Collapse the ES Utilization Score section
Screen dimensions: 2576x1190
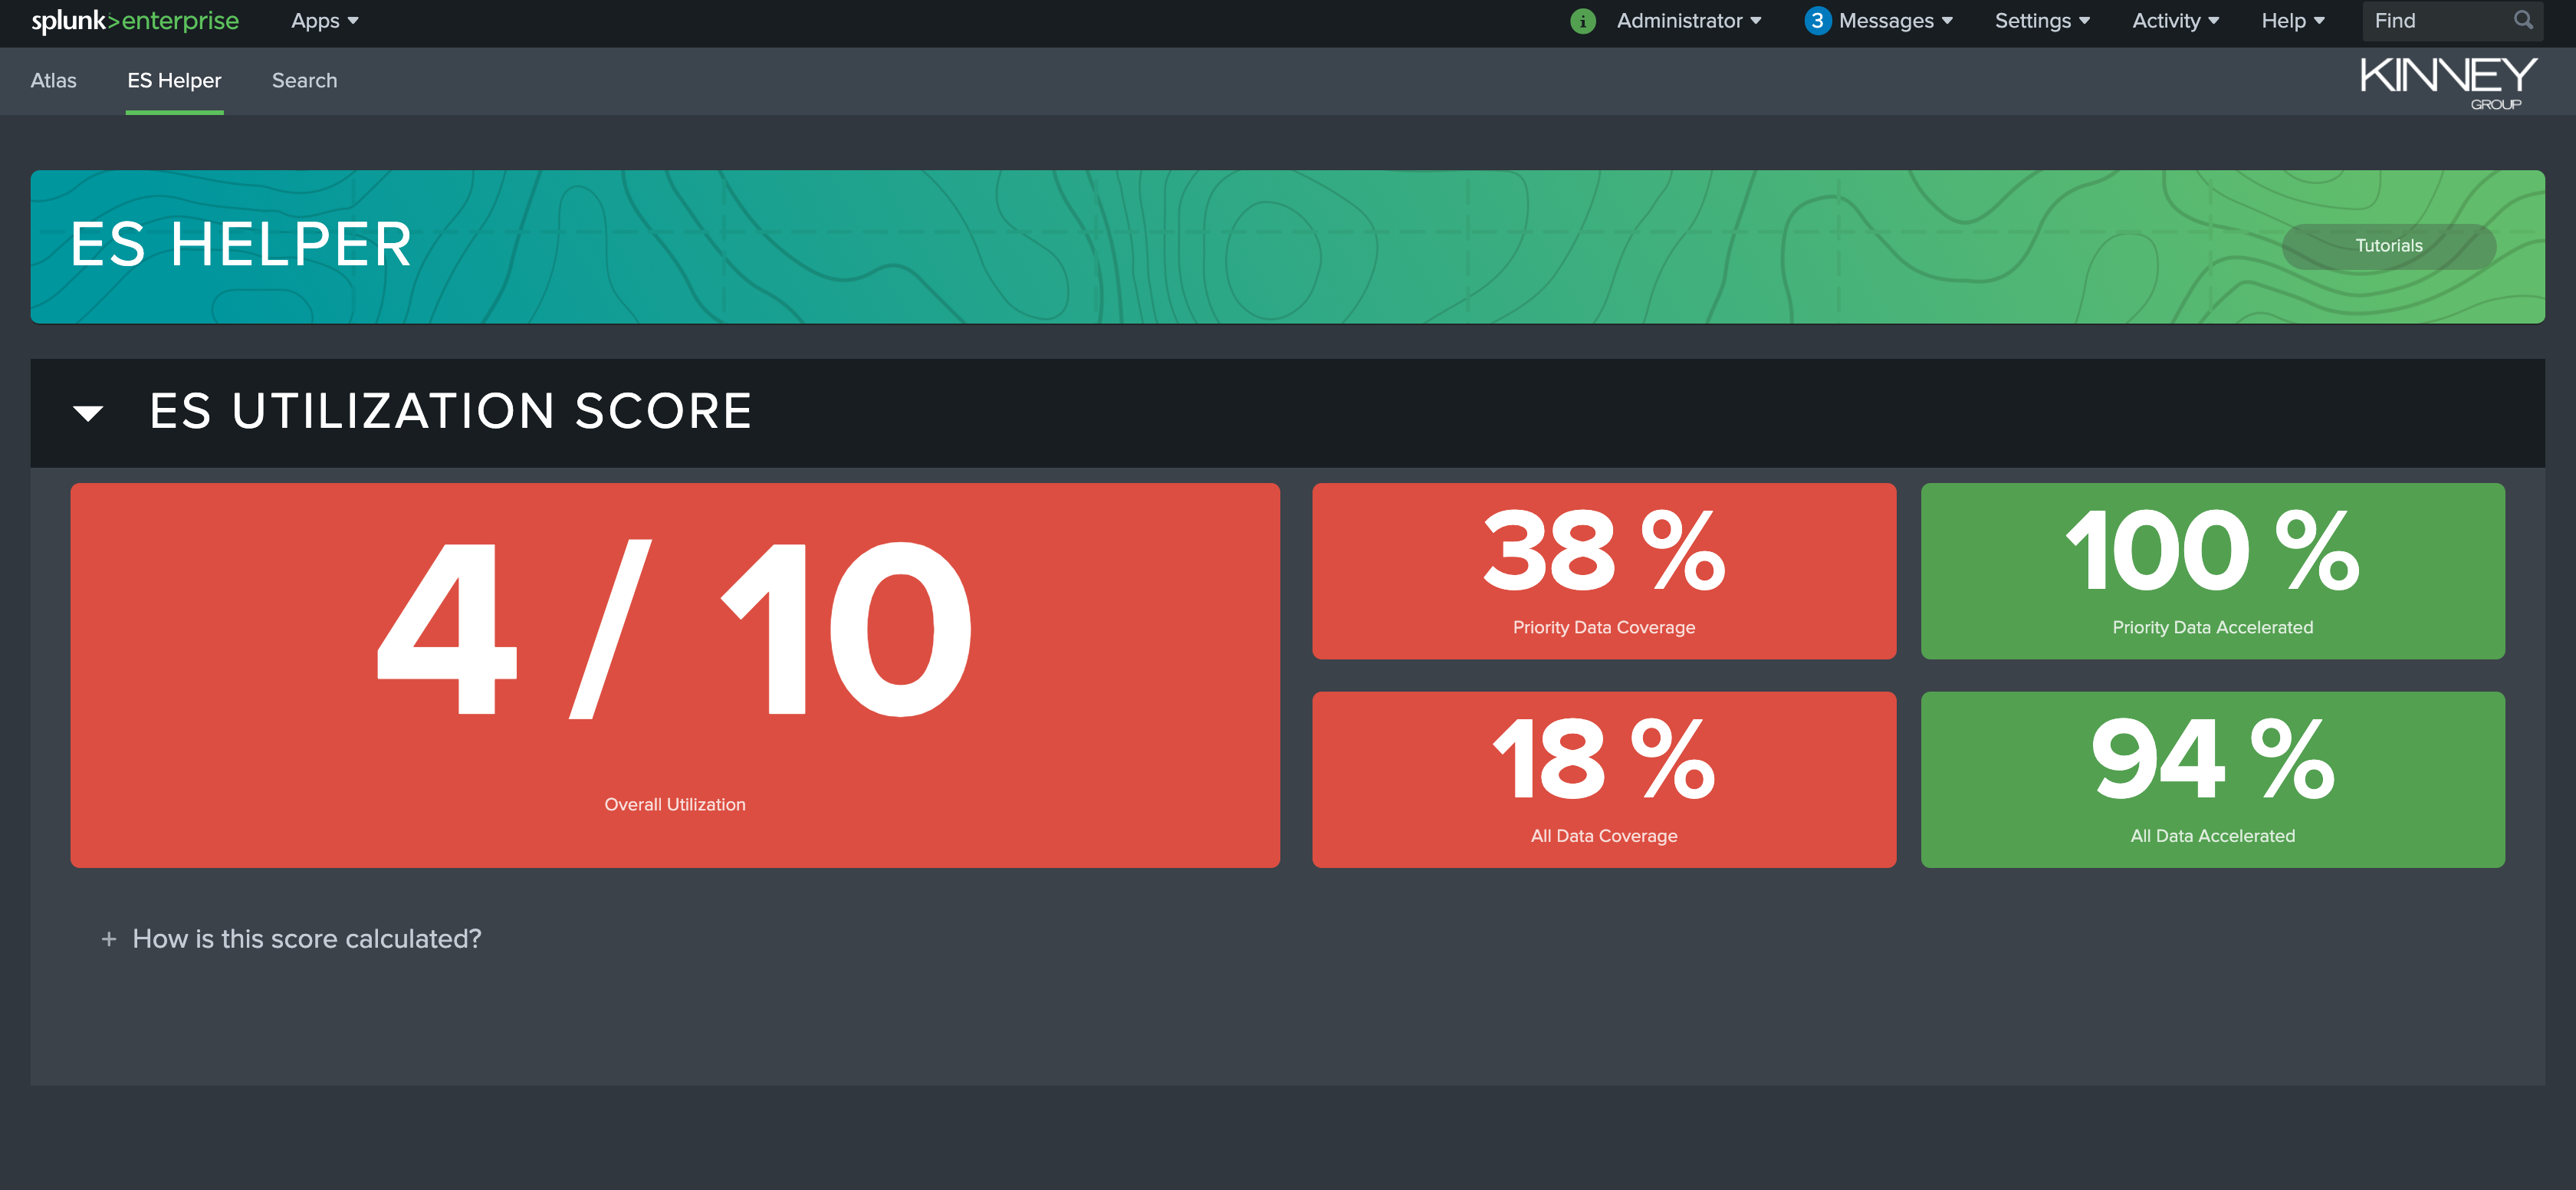click(88, 412)
